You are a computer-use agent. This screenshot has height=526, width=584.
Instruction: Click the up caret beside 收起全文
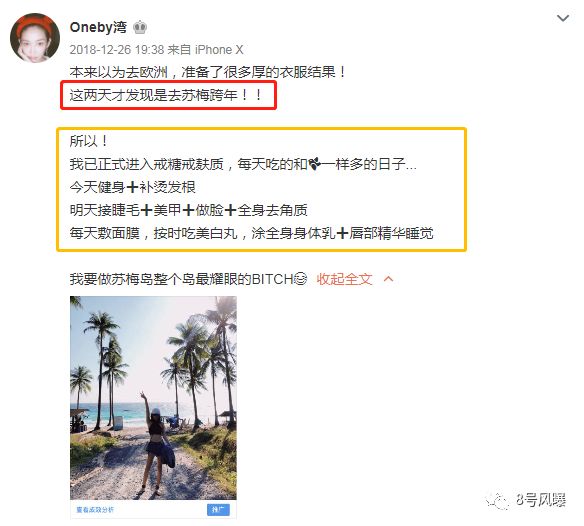click(x=388, y=279)
